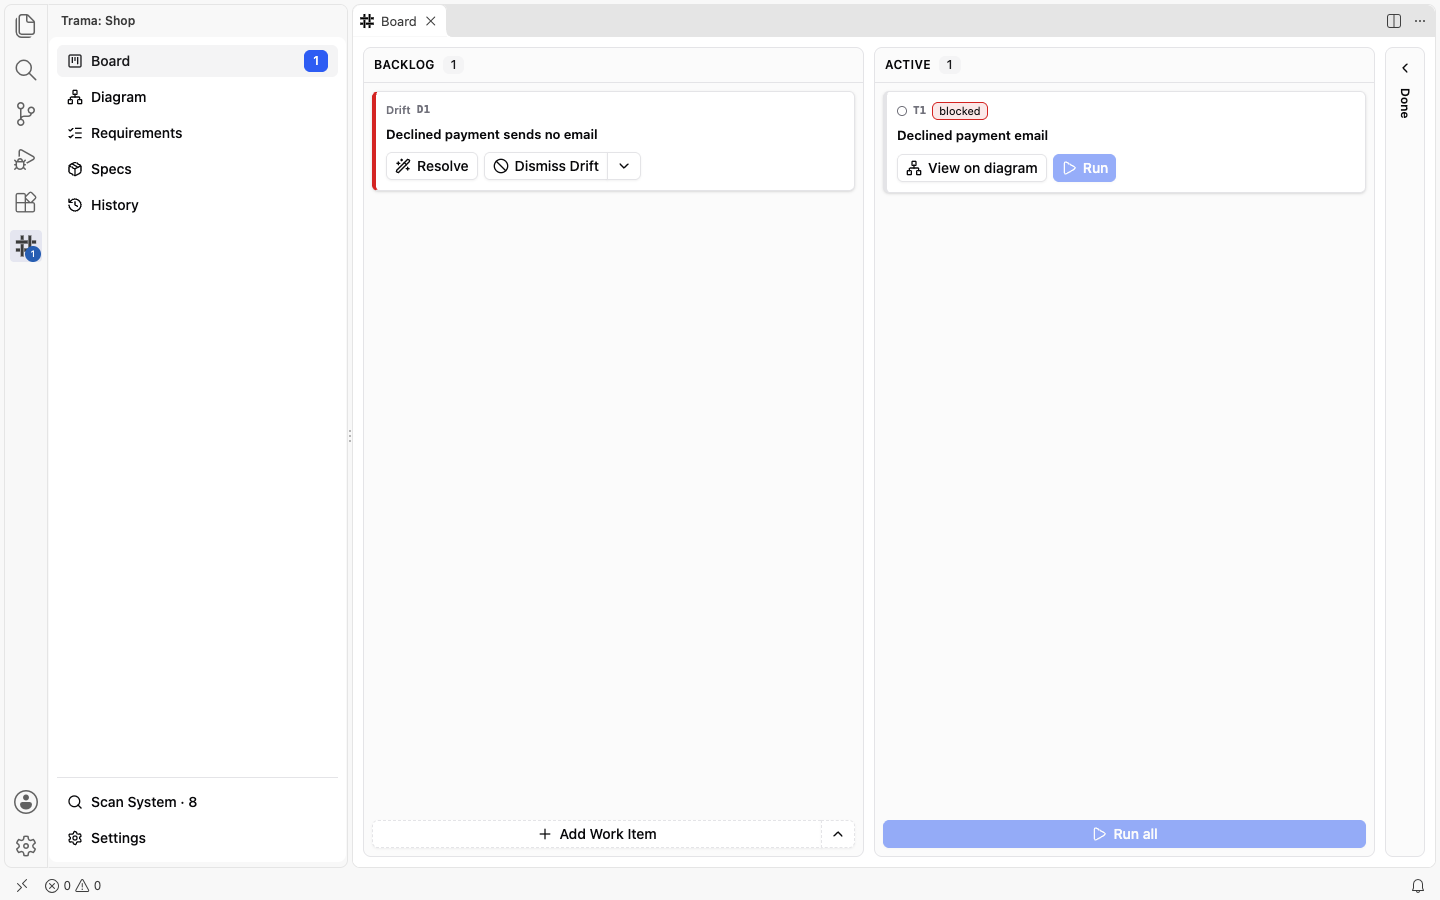The width and height of the screenshot is (1440, 900).
Task: Click the remote connection status icon
Action: point(22,886)
